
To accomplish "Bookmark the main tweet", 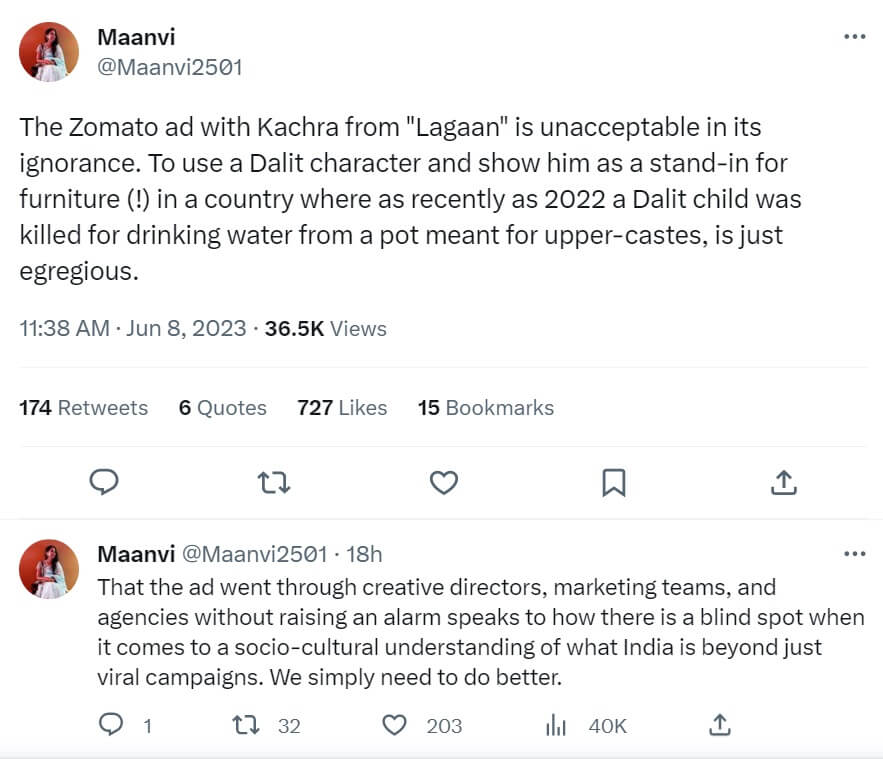I will tap(613, 483).
